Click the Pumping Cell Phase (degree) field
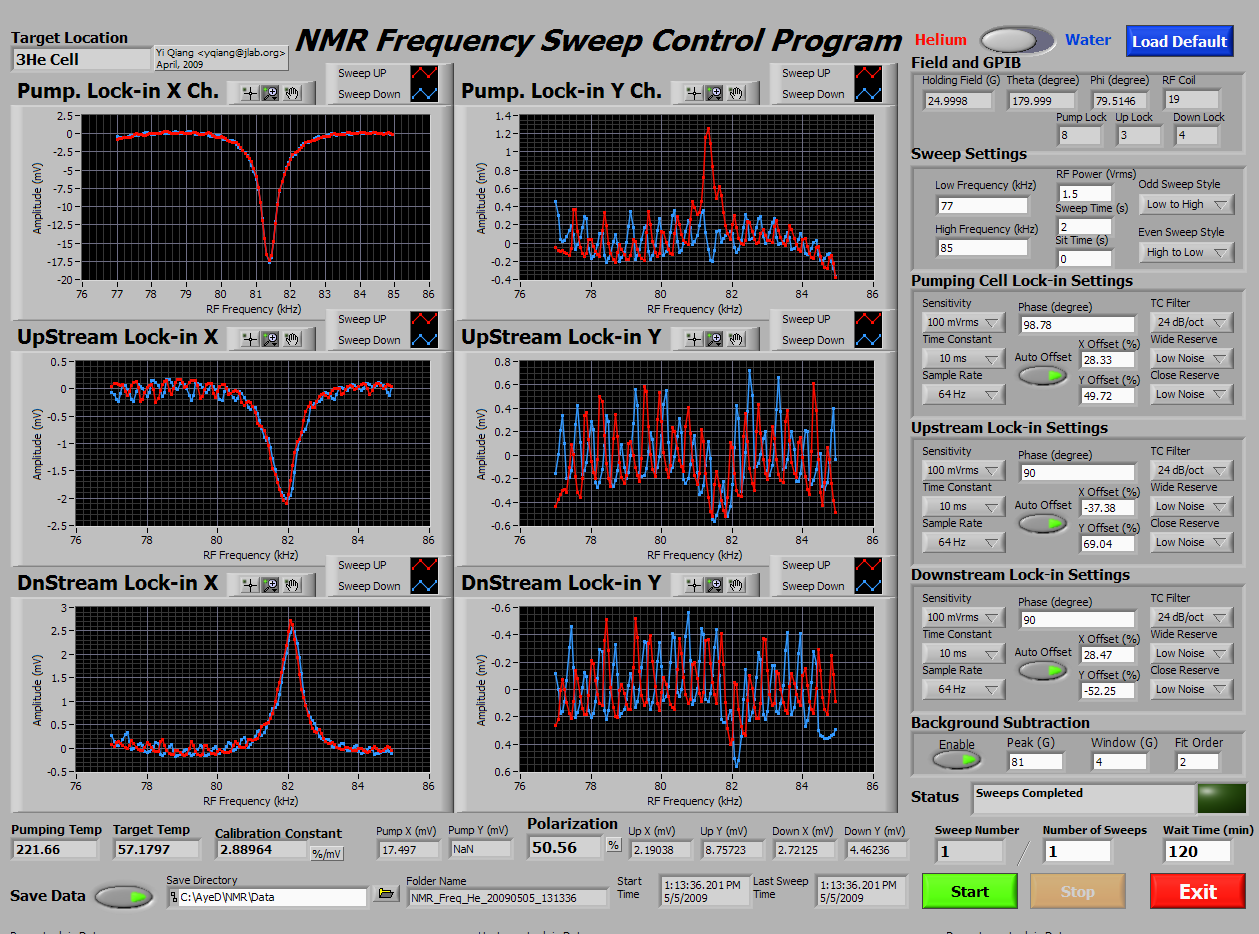Screen dimensions: 1259x934 [1077, 324]
